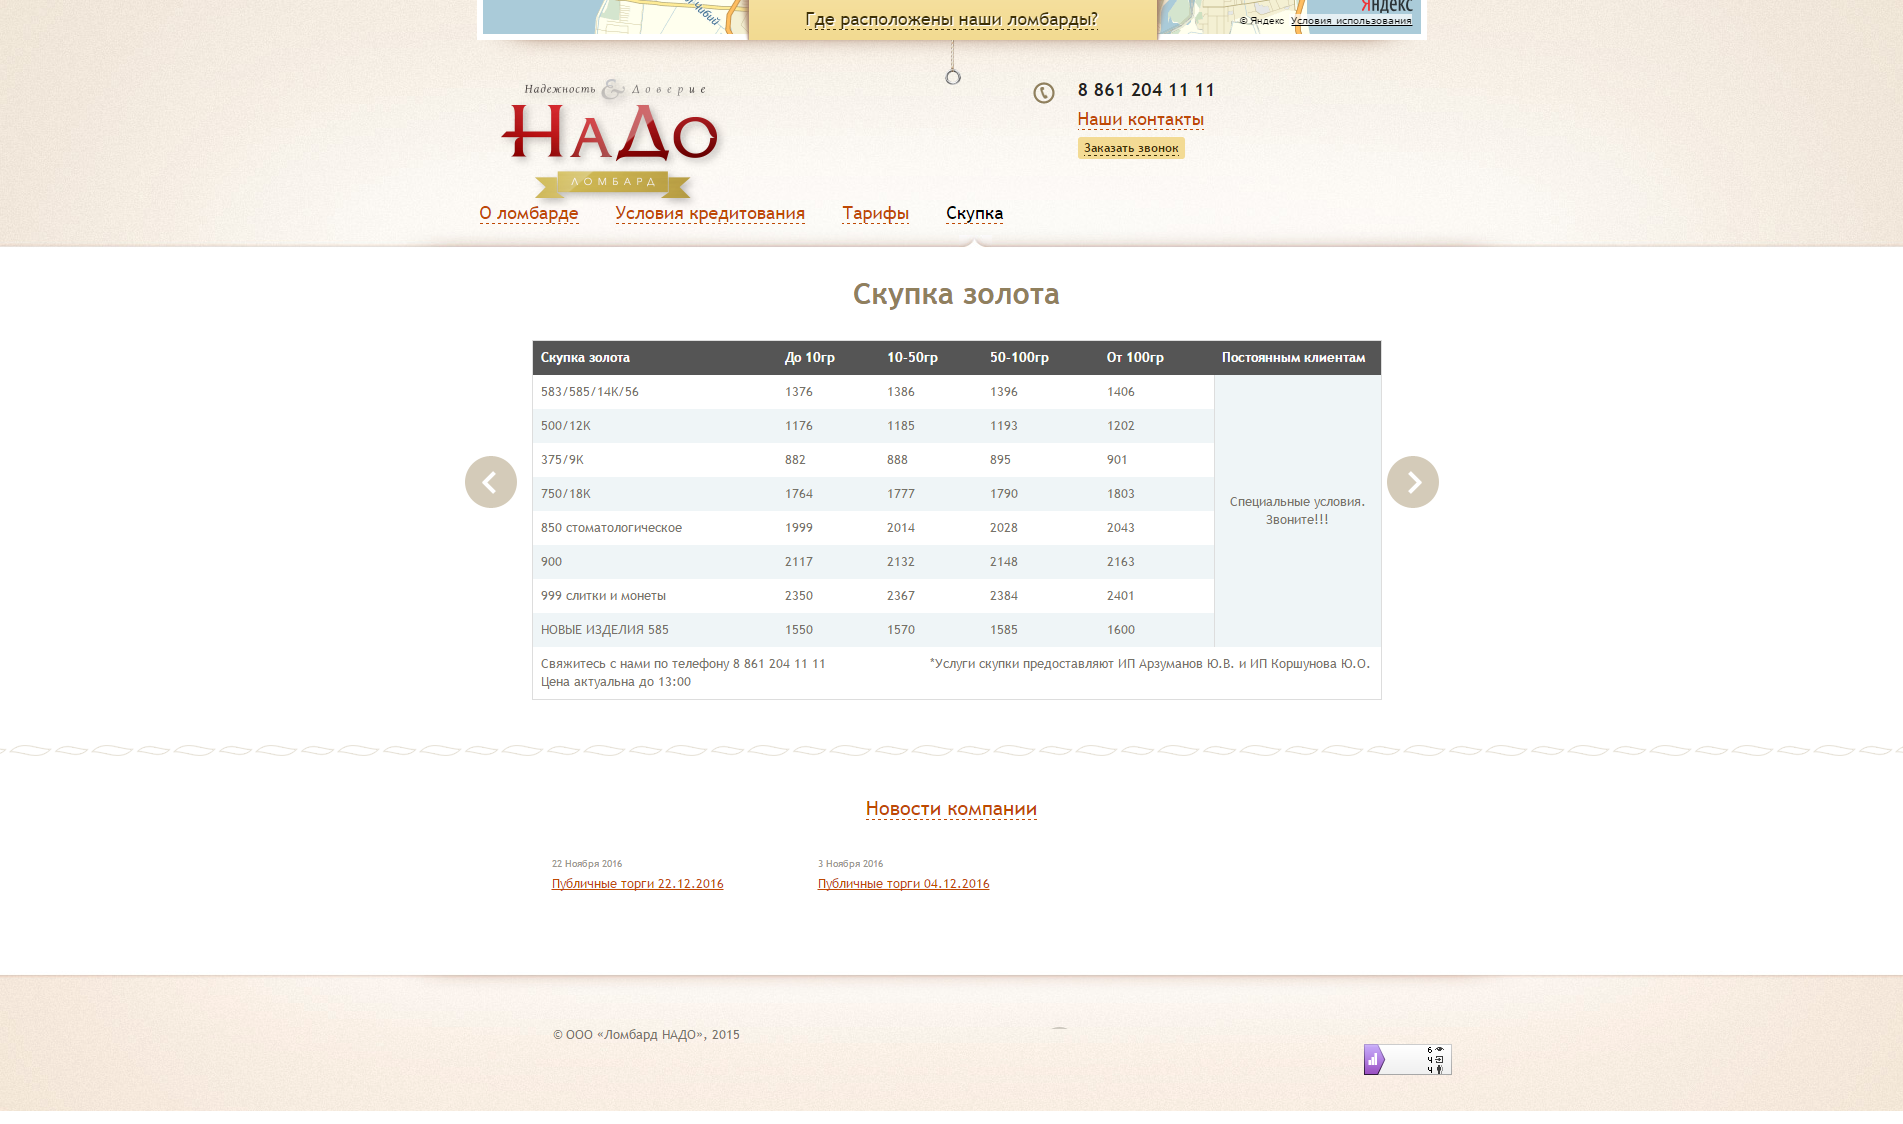Select the '999 слитки и монеты' row label
Screen dimensions: 1903x1124
(604, 596)
